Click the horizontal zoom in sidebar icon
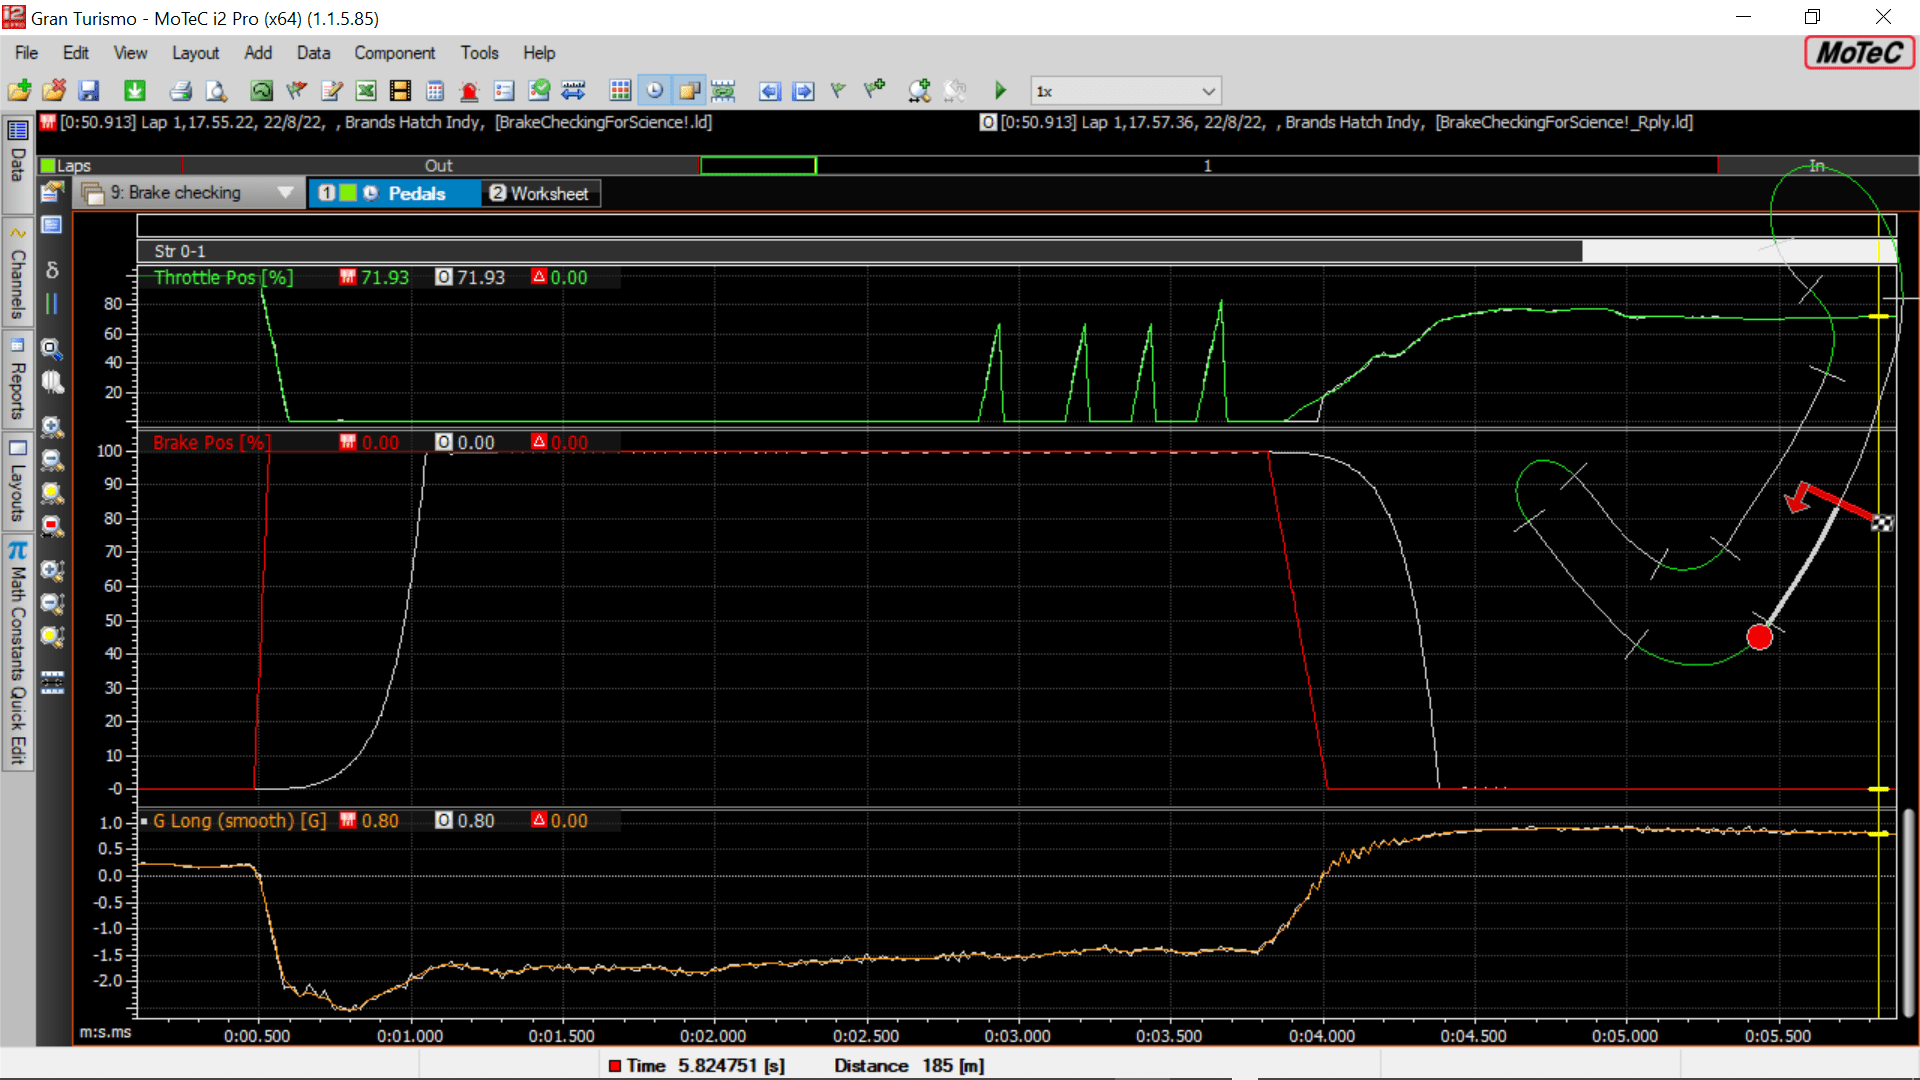The image size is (1920, 1080). pos(52,427)
